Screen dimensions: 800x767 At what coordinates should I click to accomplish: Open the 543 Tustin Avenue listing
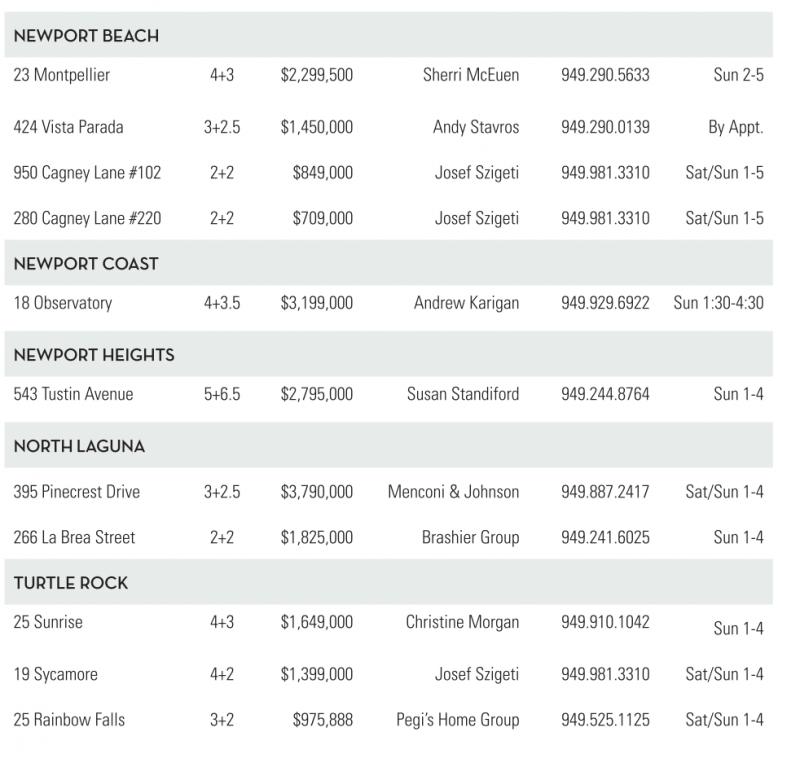tap(73, 394)
